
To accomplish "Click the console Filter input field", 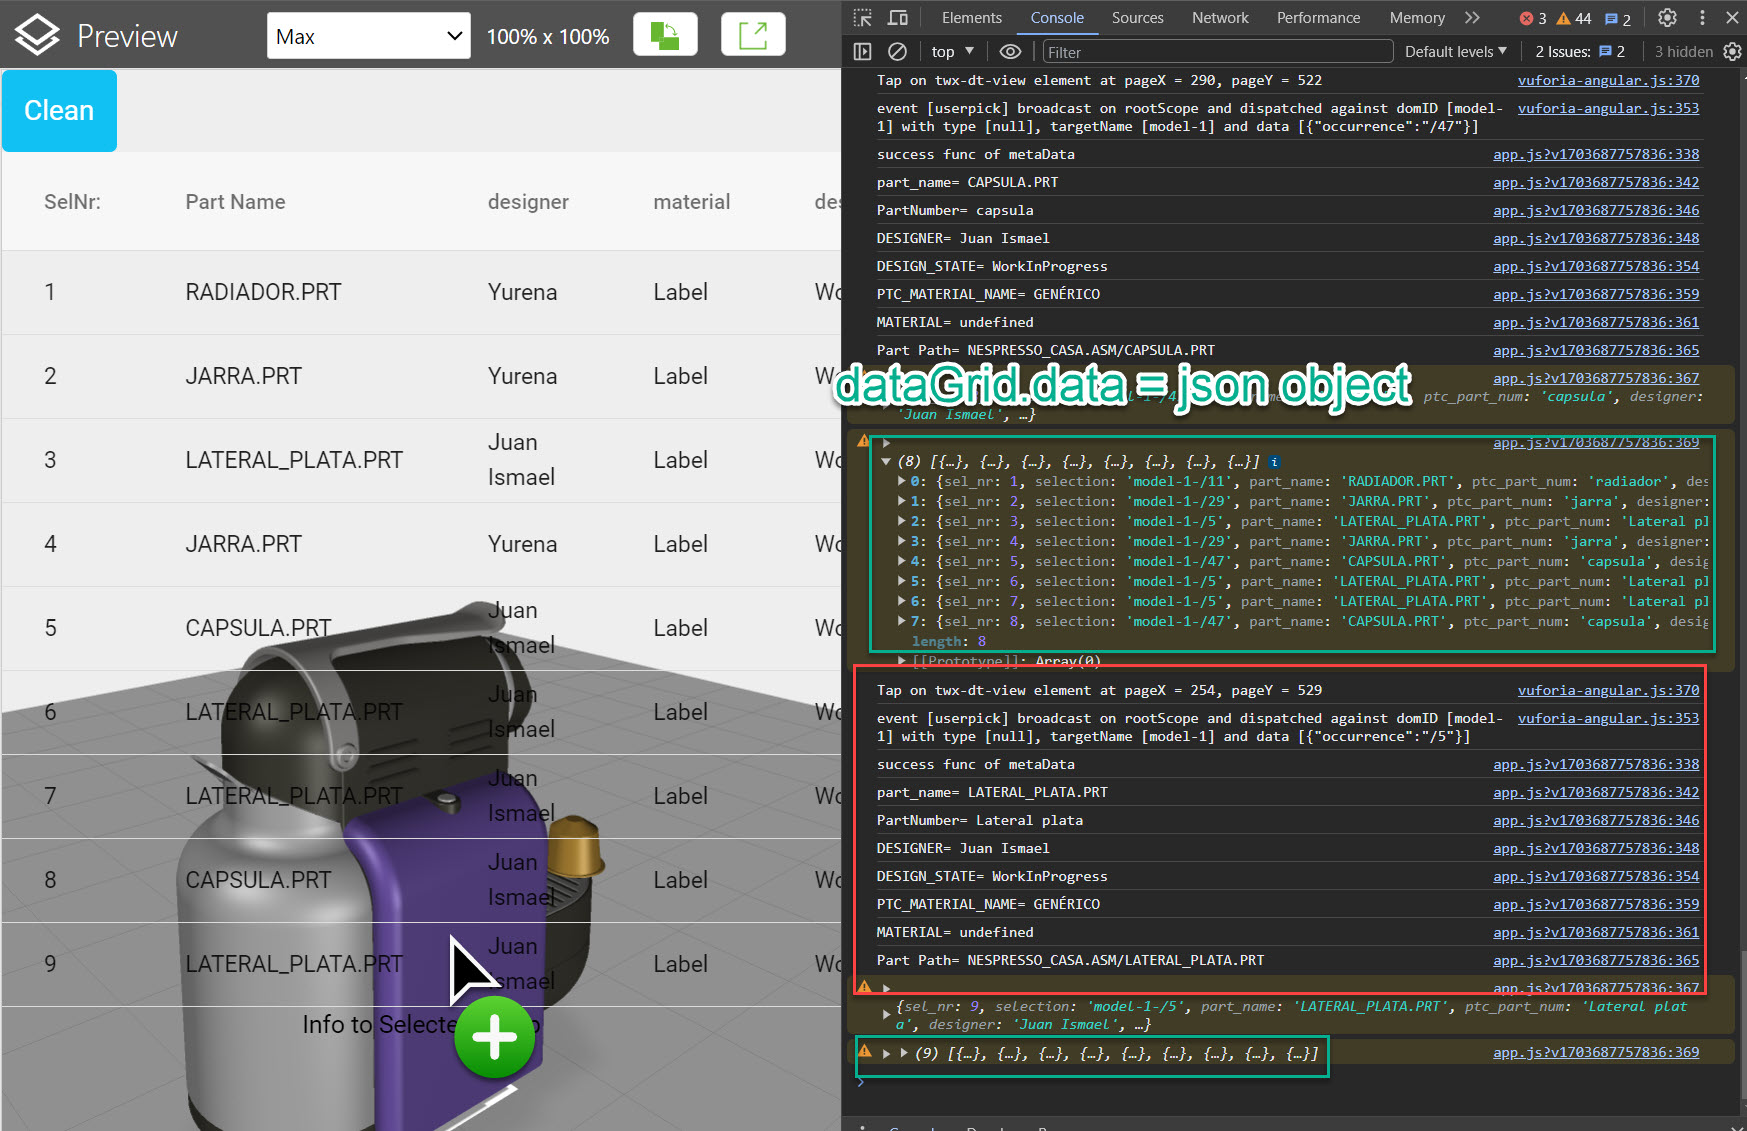I will (1215, 52).
